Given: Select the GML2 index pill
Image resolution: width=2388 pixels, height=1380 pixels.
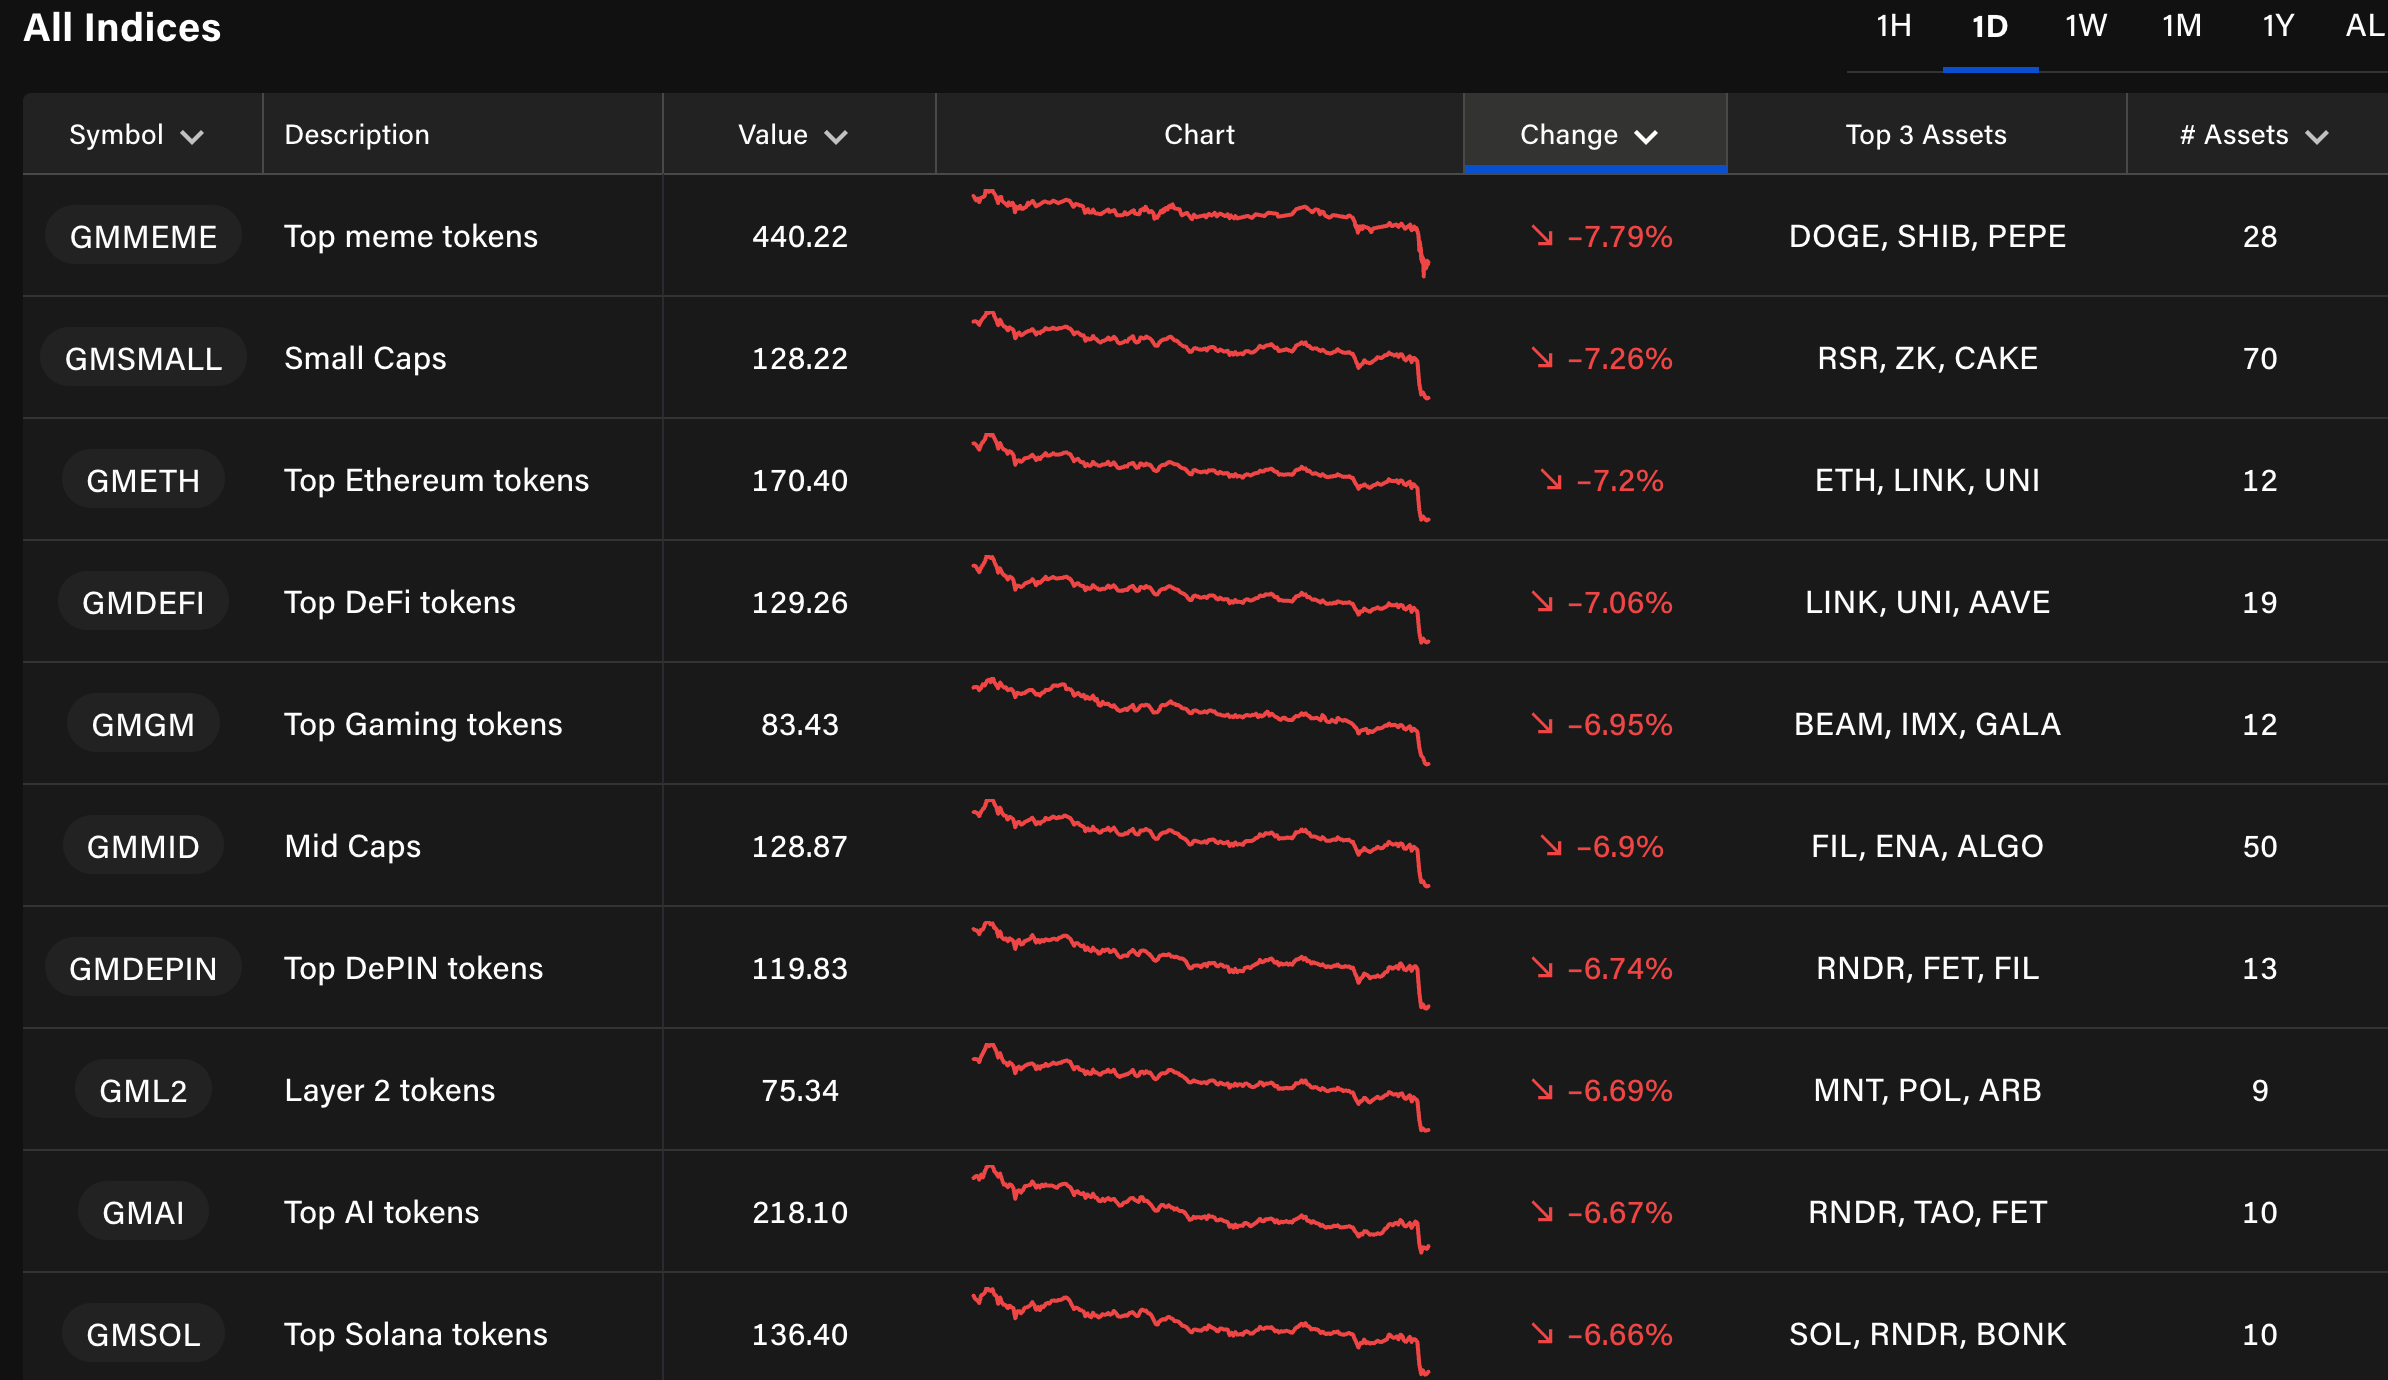Looking at the screenshot, I should pos(143,1090).
